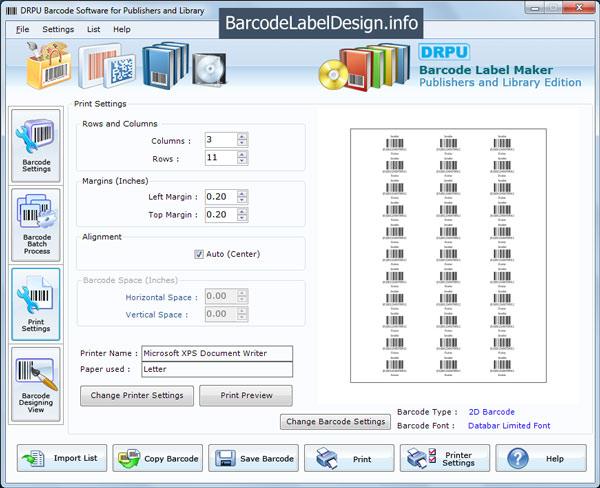Click the Print Preview button
This screenshot has width=600, height=488.
246,395
